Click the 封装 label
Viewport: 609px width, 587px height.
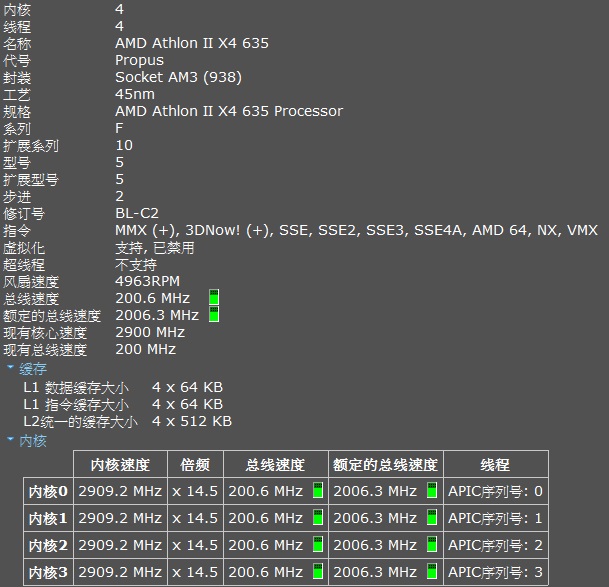[17, 78]
